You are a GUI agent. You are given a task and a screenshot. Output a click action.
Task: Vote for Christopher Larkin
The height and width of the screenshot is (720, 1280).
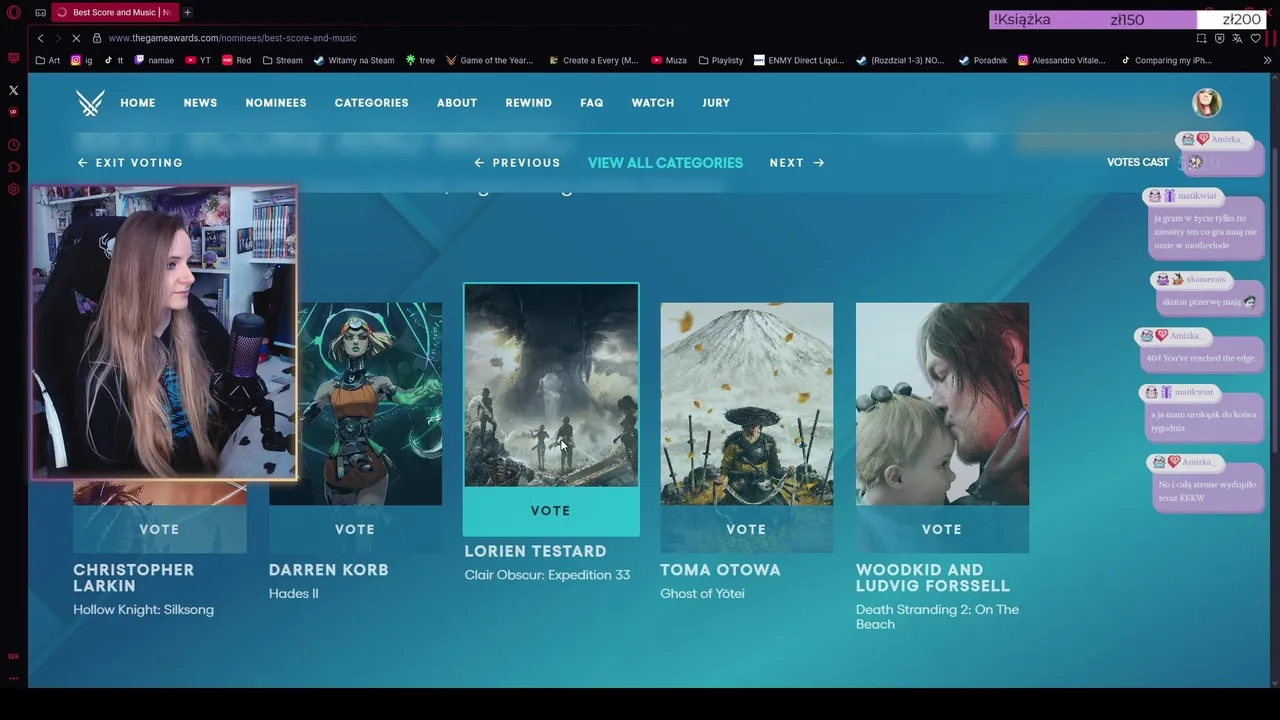[x=159, y=529]
